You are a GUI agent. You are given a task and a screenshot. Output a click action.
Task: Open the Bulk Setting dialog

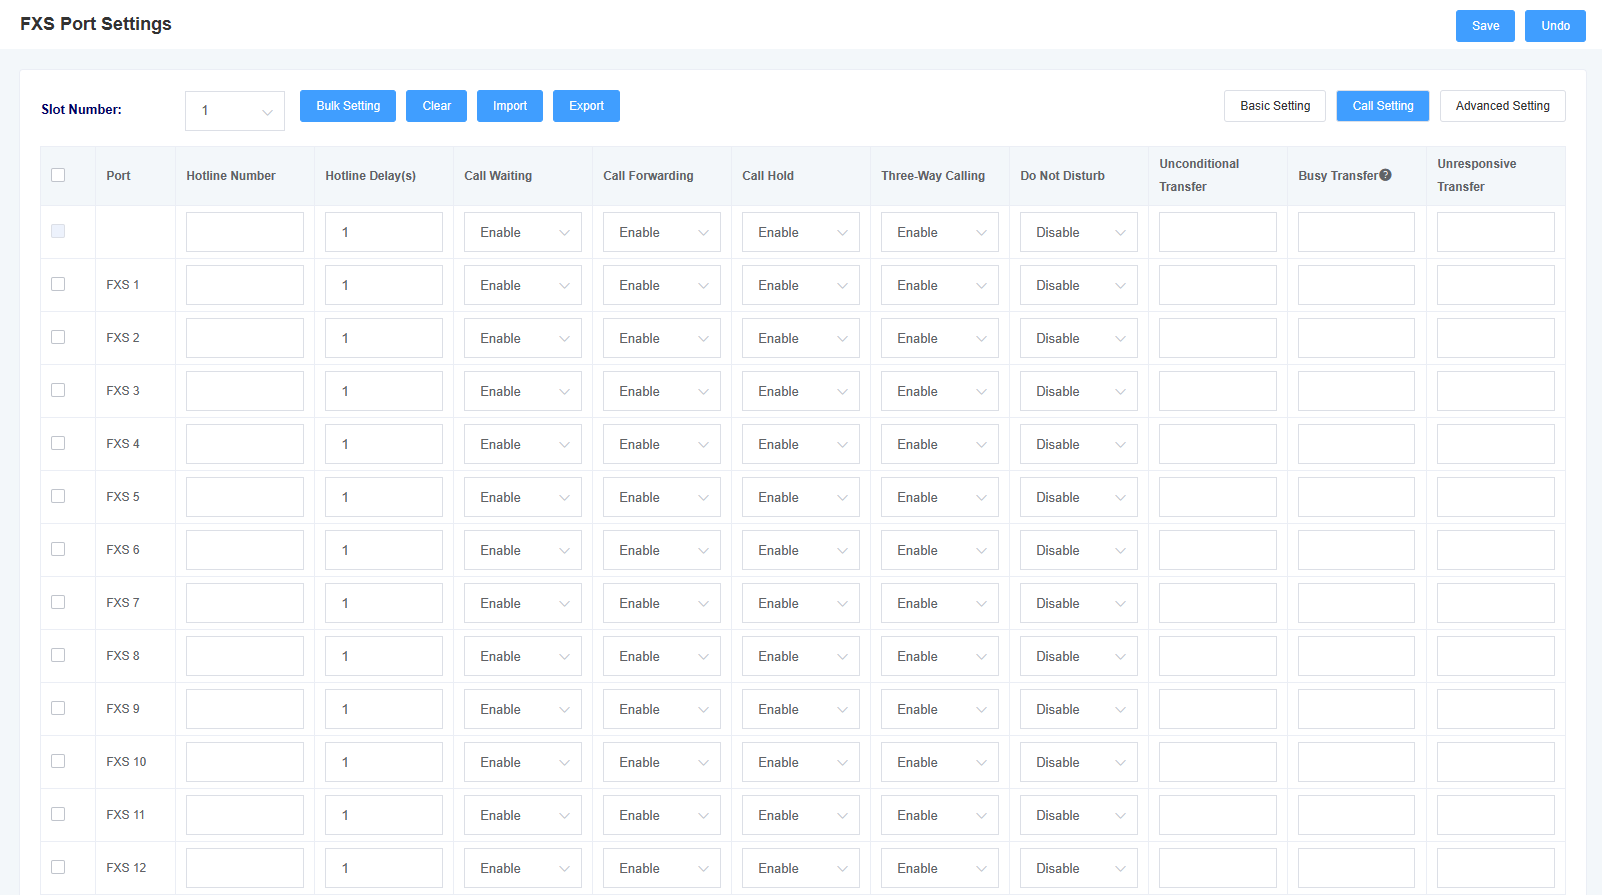(348, 106)
